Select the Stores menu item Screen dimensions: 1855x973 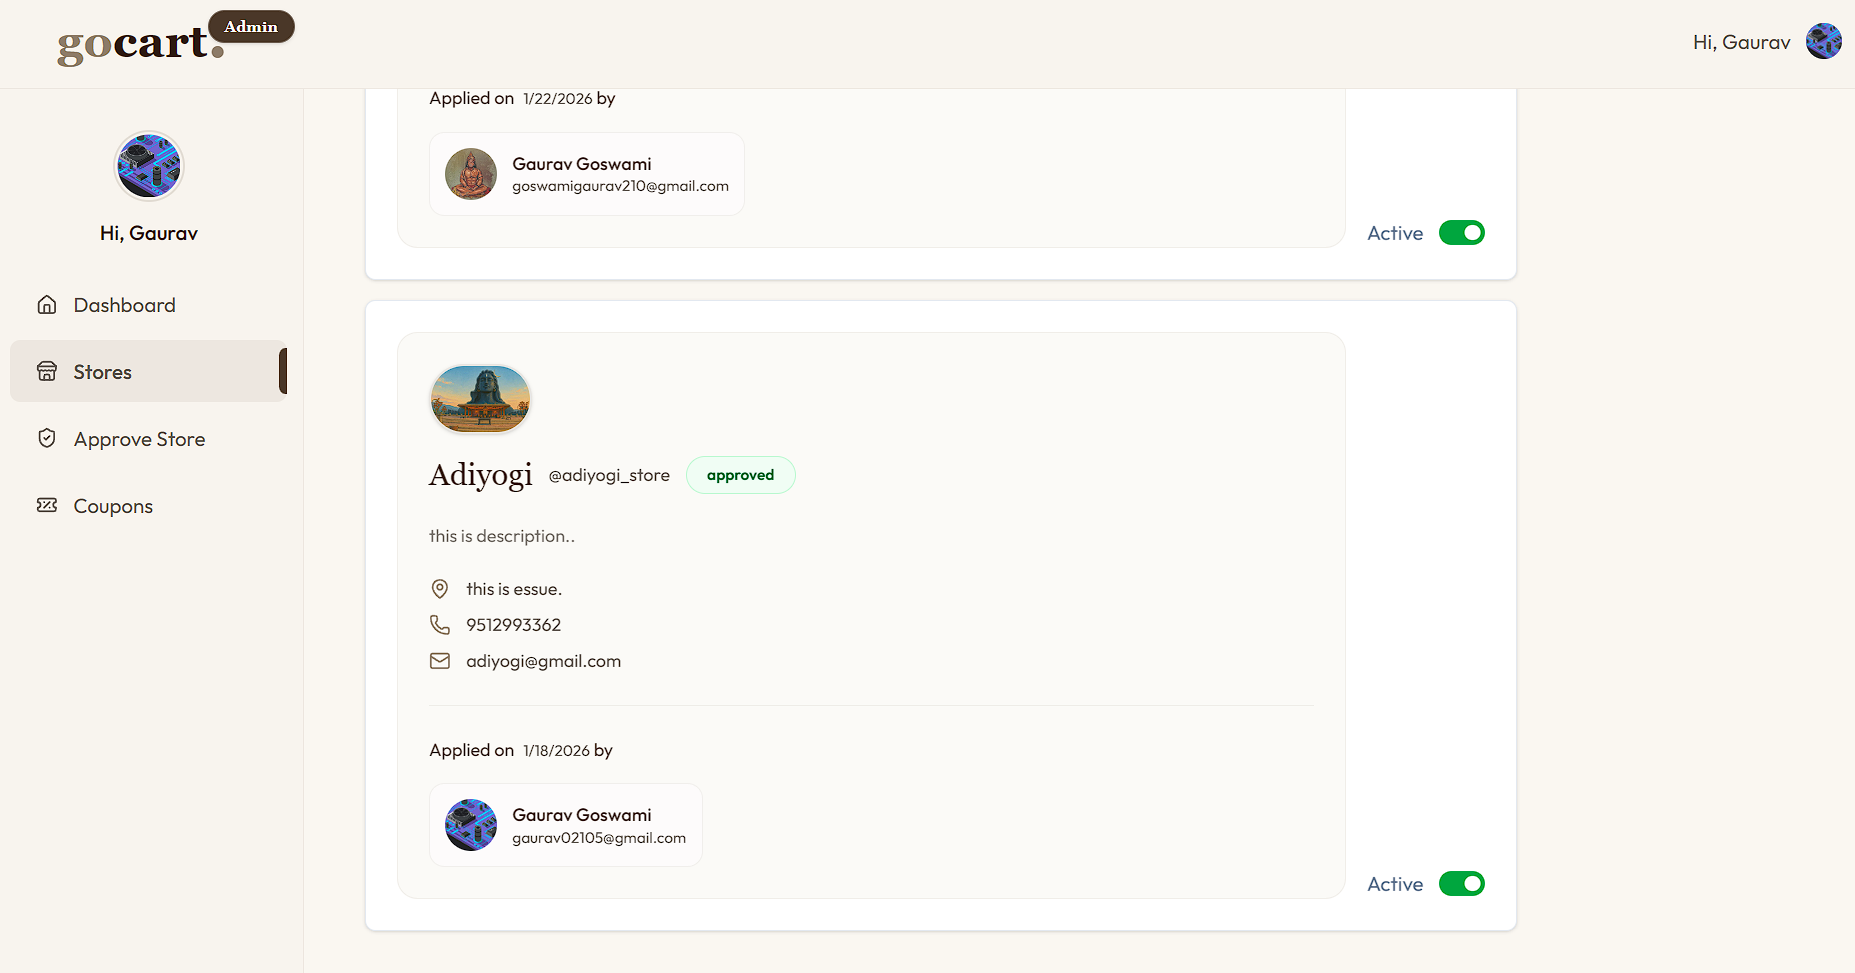pos(149,371)
